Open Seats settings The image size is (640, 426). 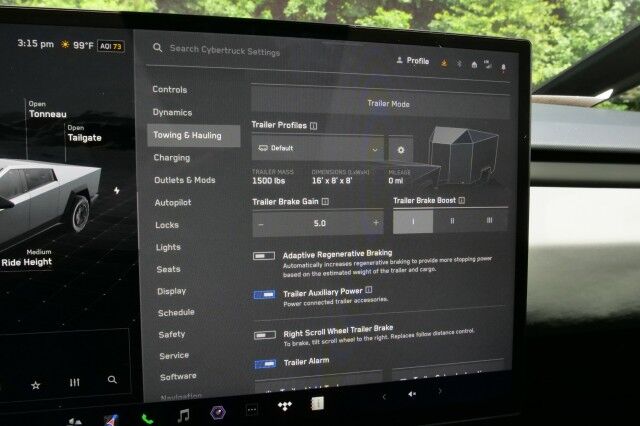point(169,269)
